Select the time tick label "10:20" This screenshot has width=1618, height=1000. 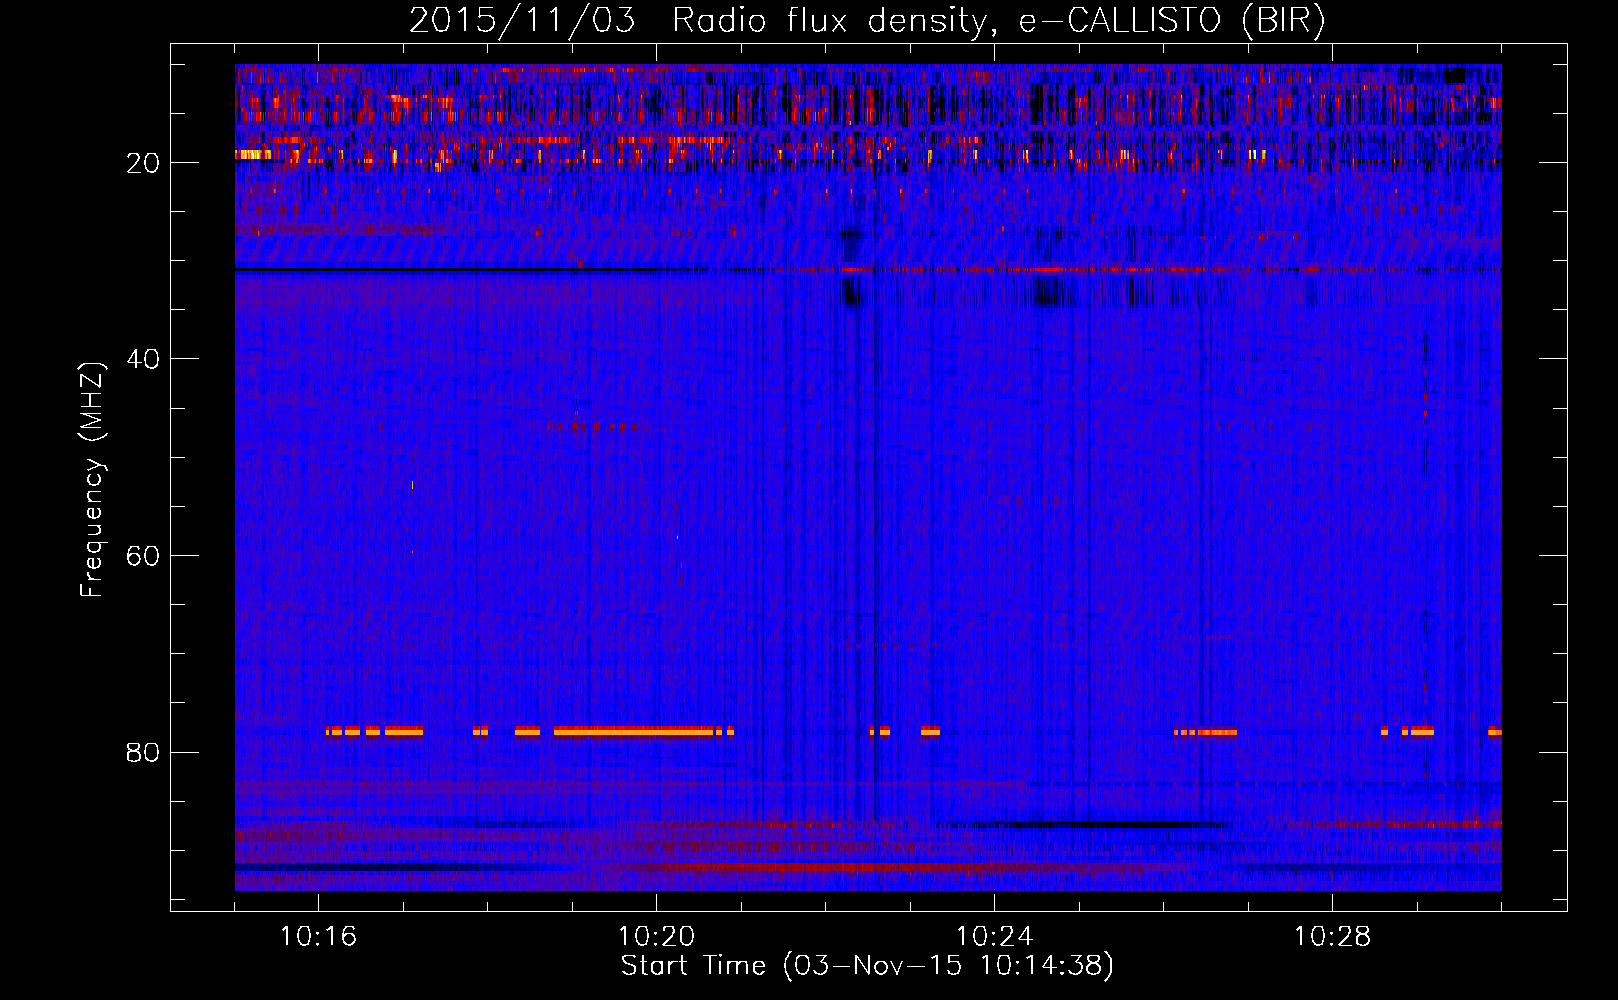(657, 937)
